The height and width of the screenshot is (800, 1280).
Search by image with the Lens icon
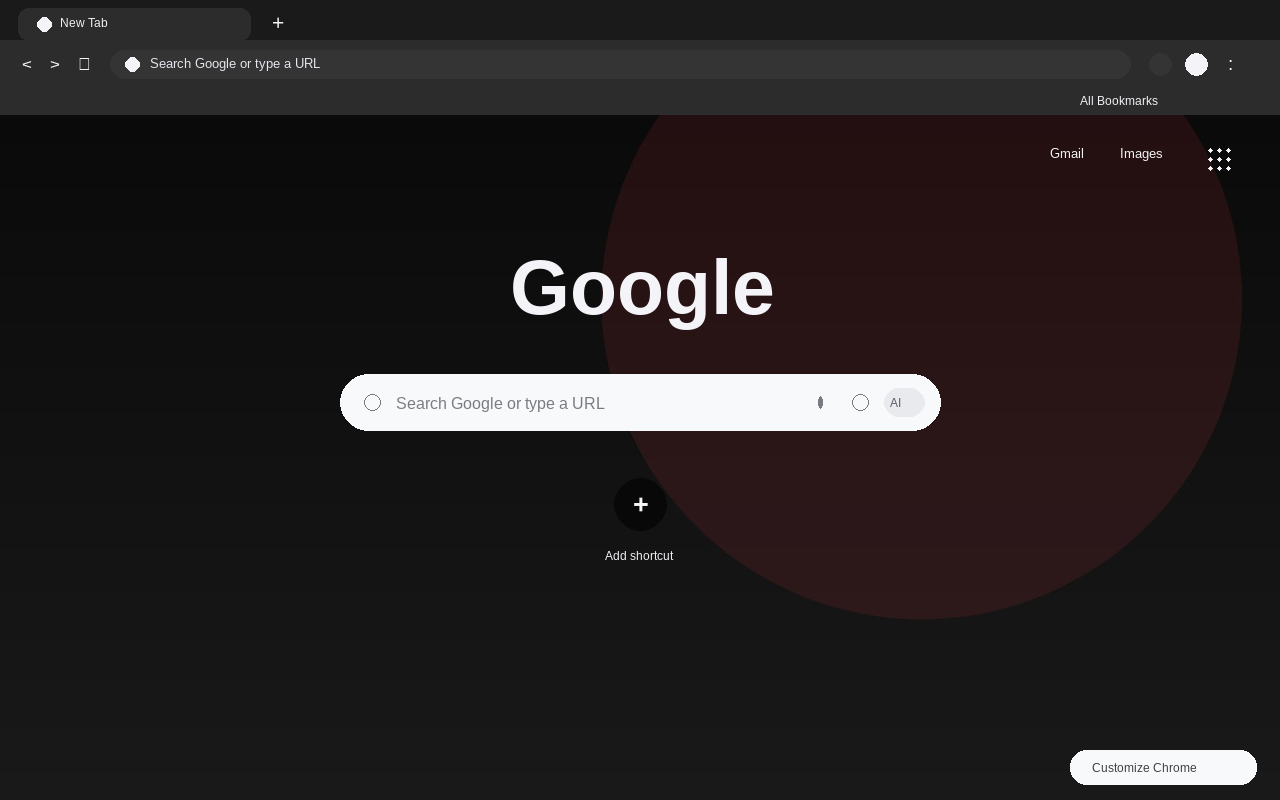(x=860, y=402)
